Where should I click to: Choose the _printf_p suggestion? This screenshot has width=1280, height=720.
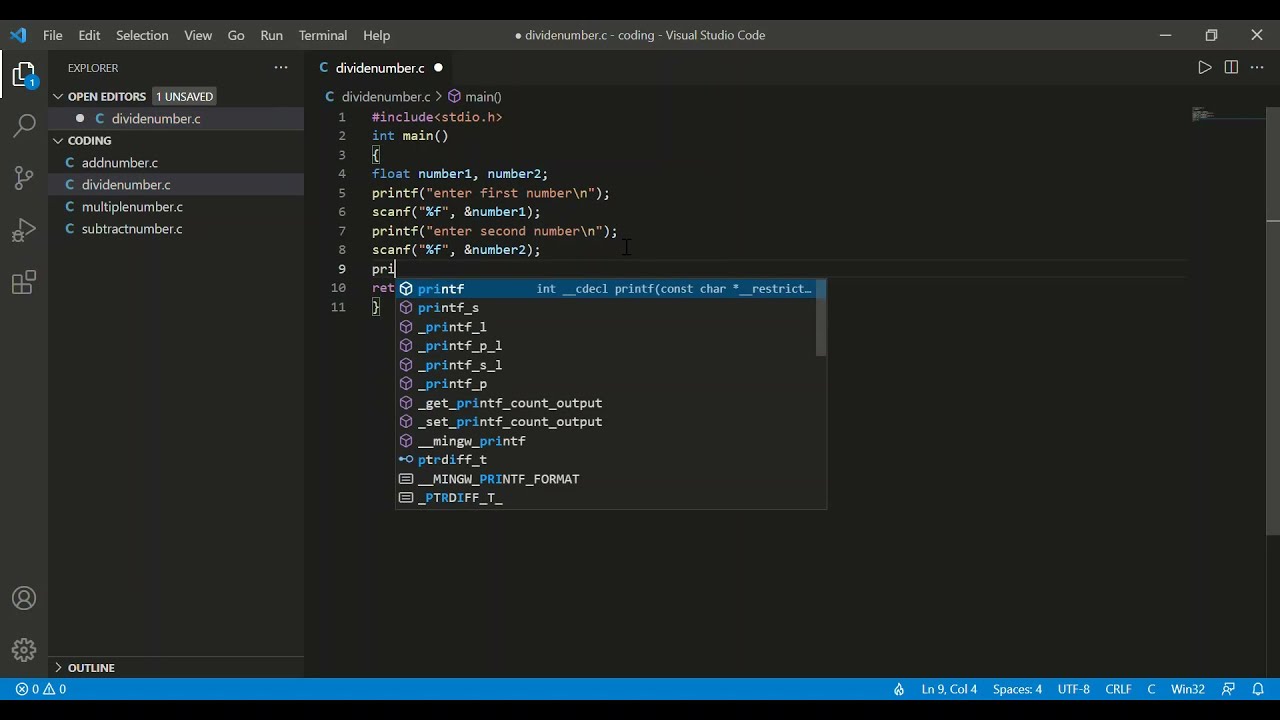click(606, 384)
